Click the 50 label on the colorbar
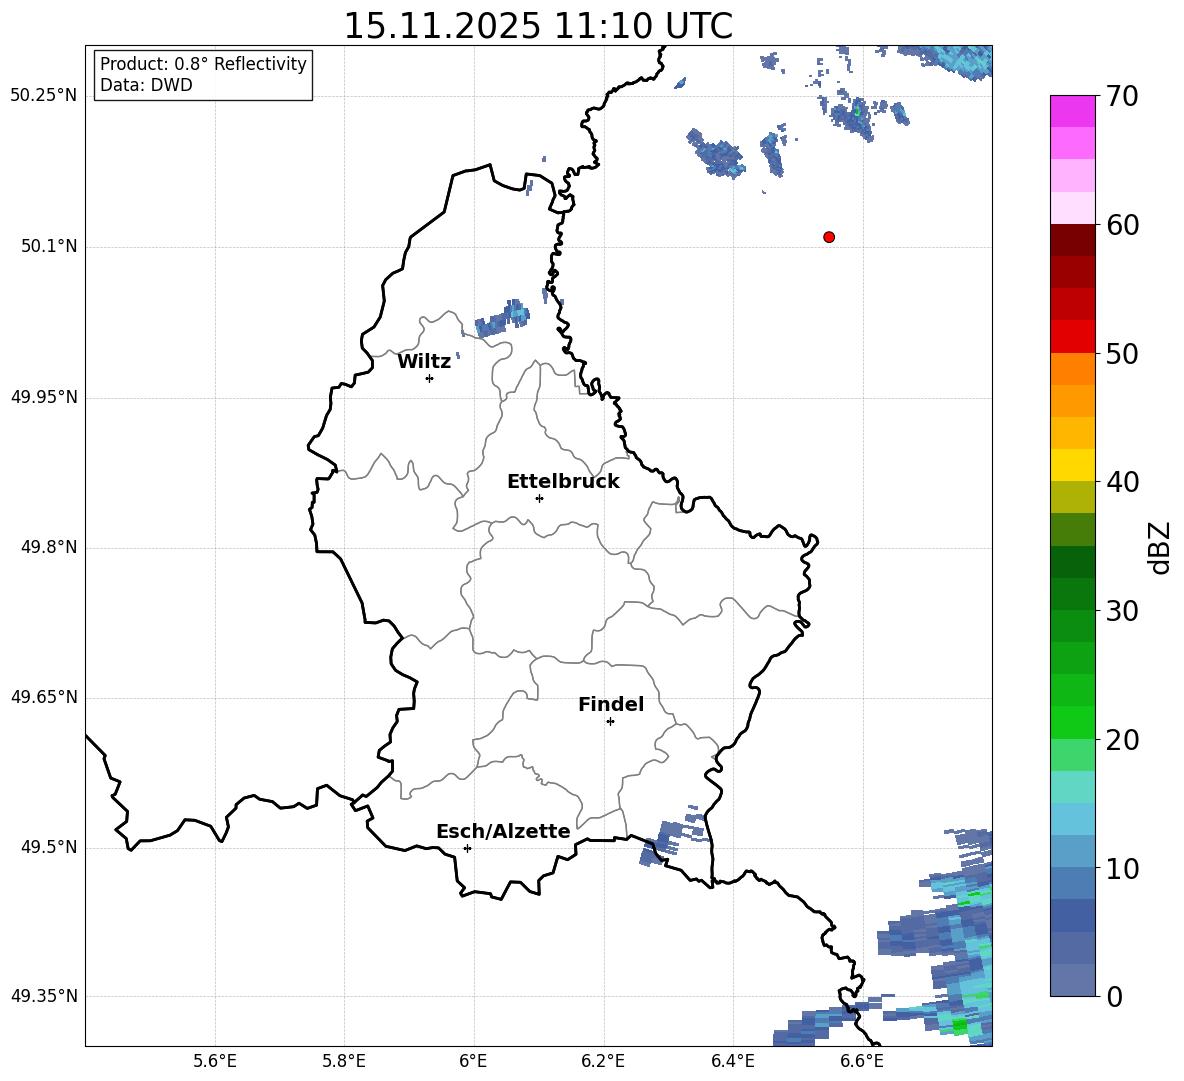Screen dimensions: 1184x1081 click(1122, 353)
